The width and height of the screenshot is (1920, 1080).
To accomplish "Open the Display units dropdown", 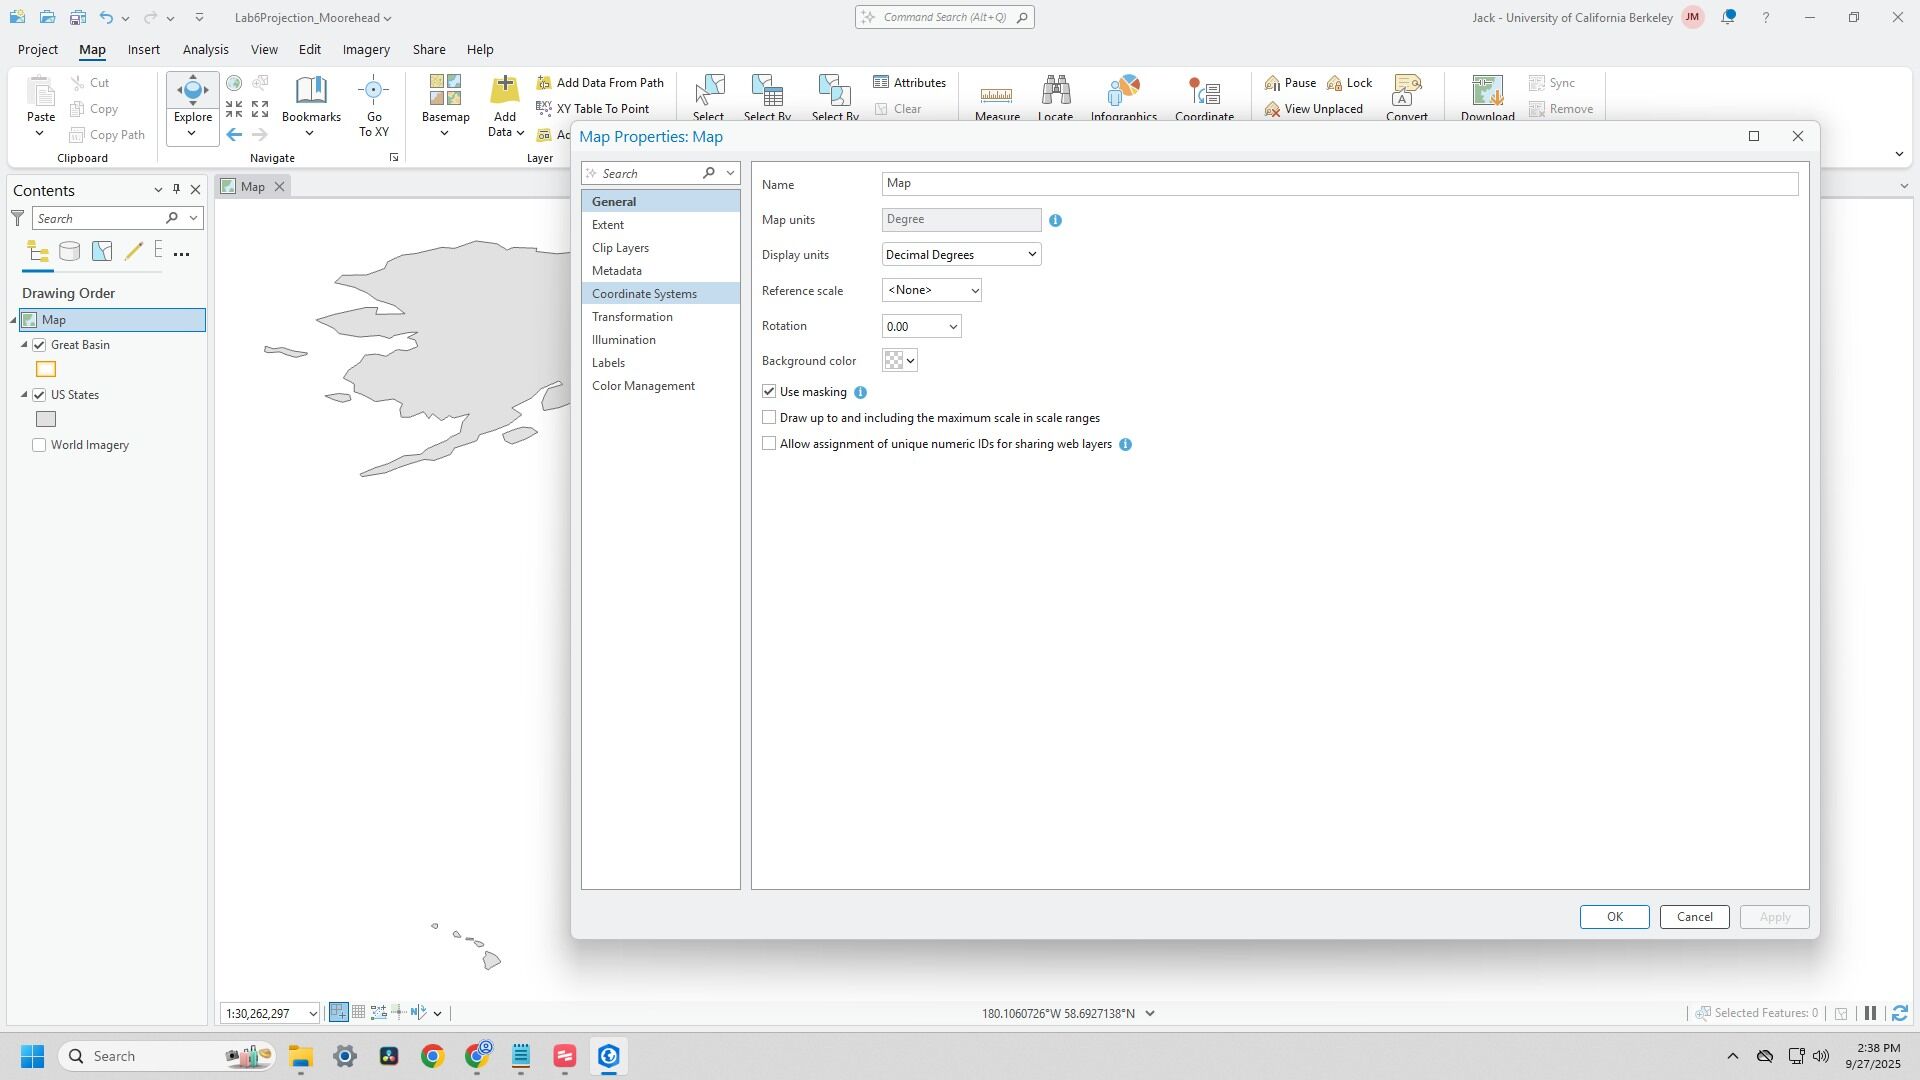I will (961, 255).
